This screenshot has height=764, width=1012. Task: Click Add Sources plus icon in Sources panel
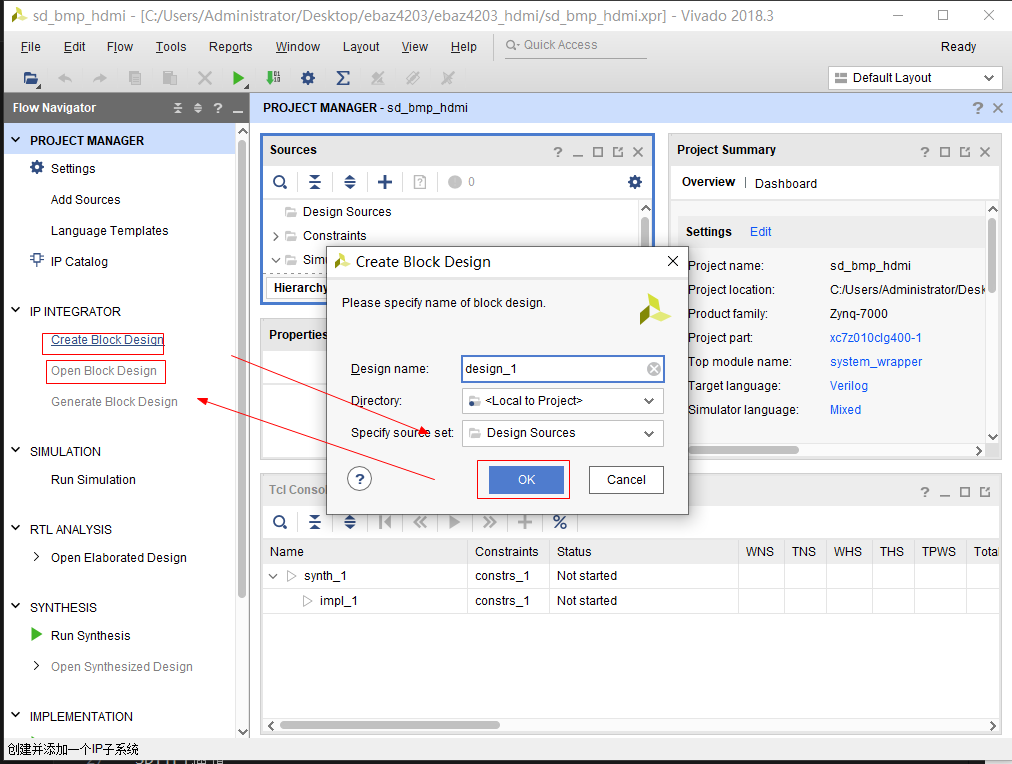pyautogui.click(x=385, y=182)
